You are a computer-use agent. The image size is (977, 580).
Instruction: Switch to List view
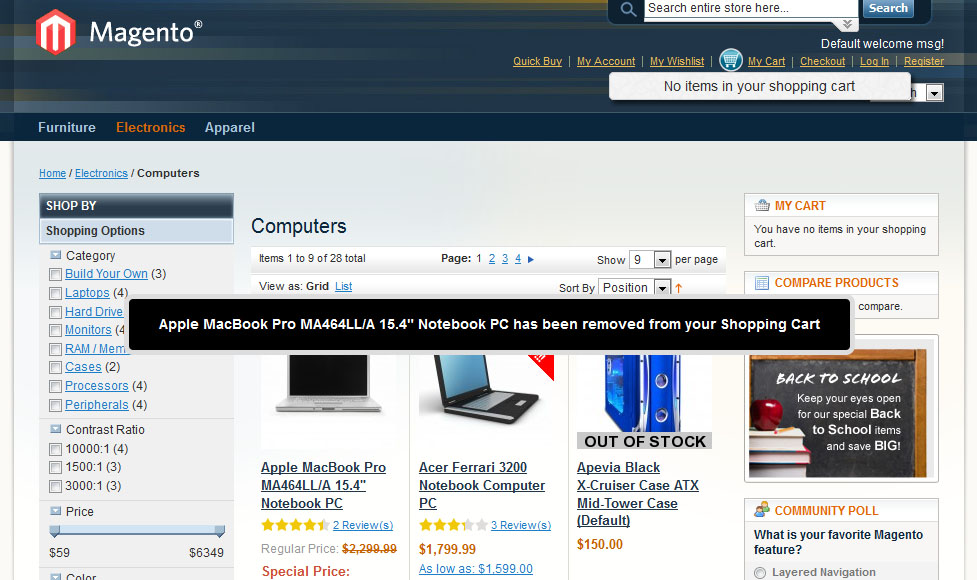point(343,286)
